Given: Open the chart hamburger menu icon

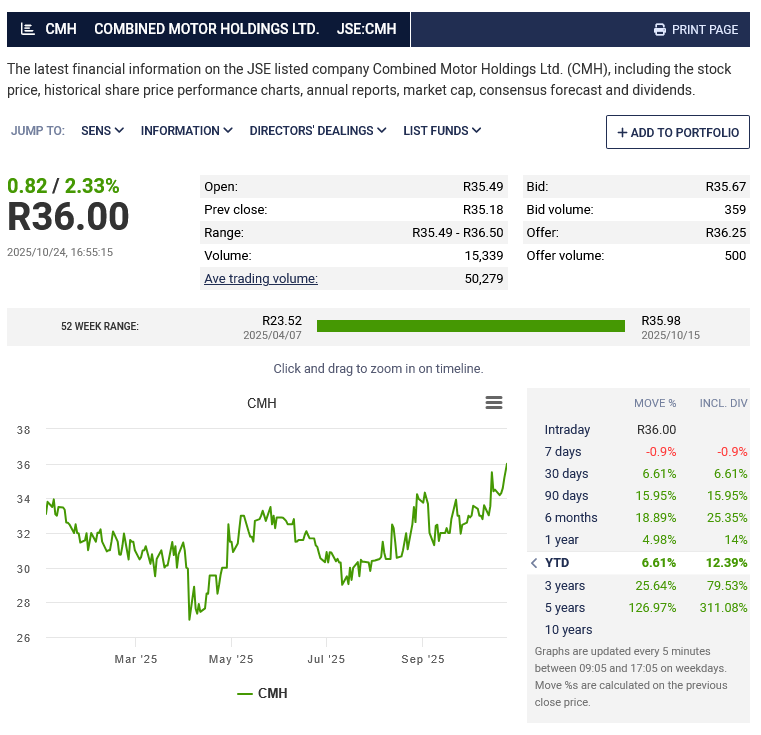Looking at the screenshot, I should coord(494,402).
